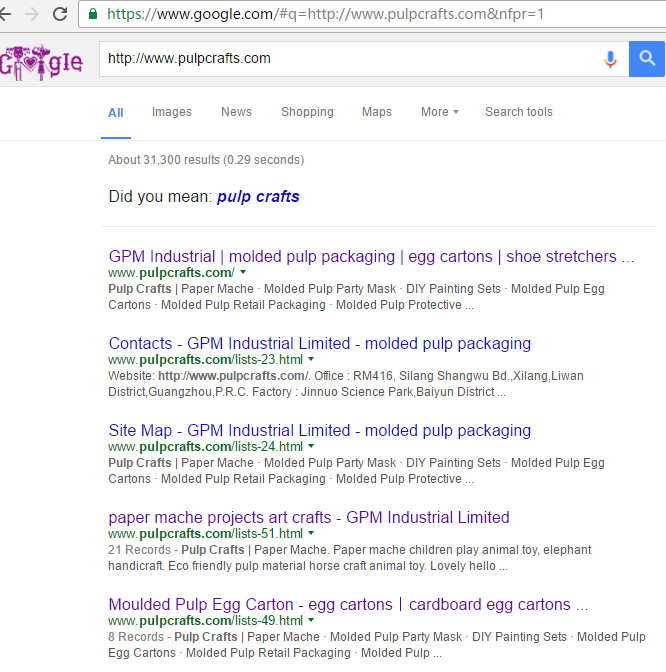Reload the page with refresh icon
Image resolution: width=666 pixels, height=672 pixels.
60,14
